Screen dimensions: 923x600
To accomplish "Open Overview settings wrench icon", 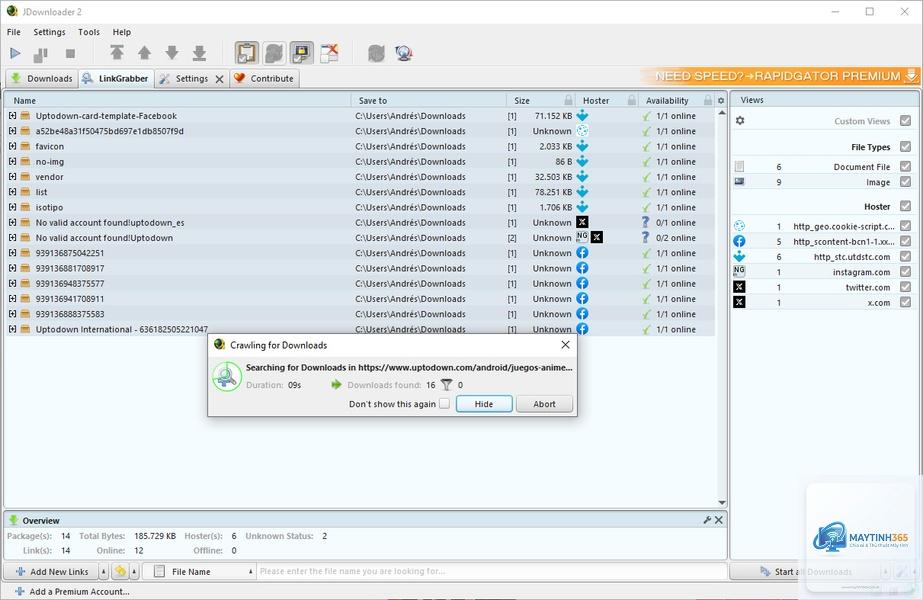I will [x=707, y=520].
